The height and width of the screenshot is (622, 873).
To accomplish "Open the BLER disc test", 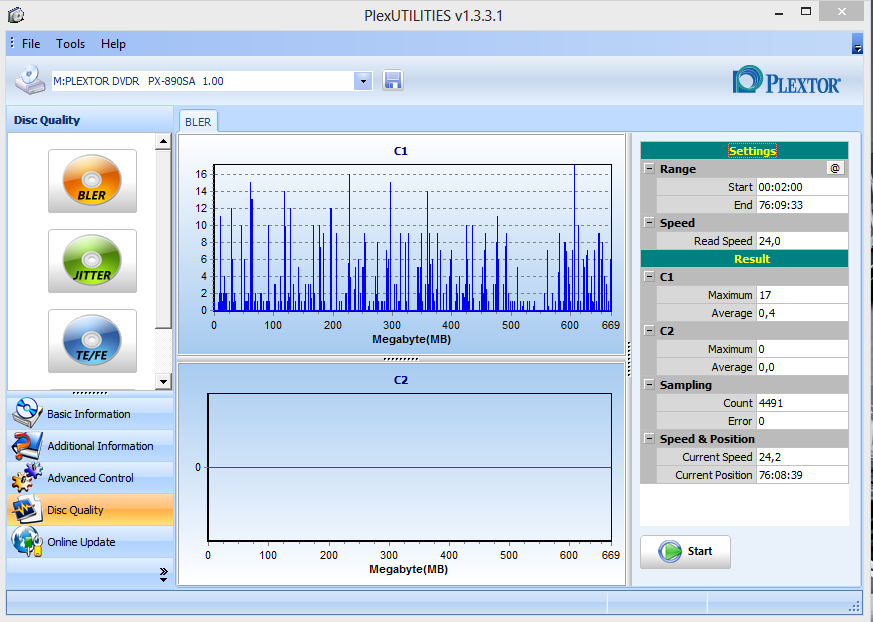I will click(x=92, y=181).
